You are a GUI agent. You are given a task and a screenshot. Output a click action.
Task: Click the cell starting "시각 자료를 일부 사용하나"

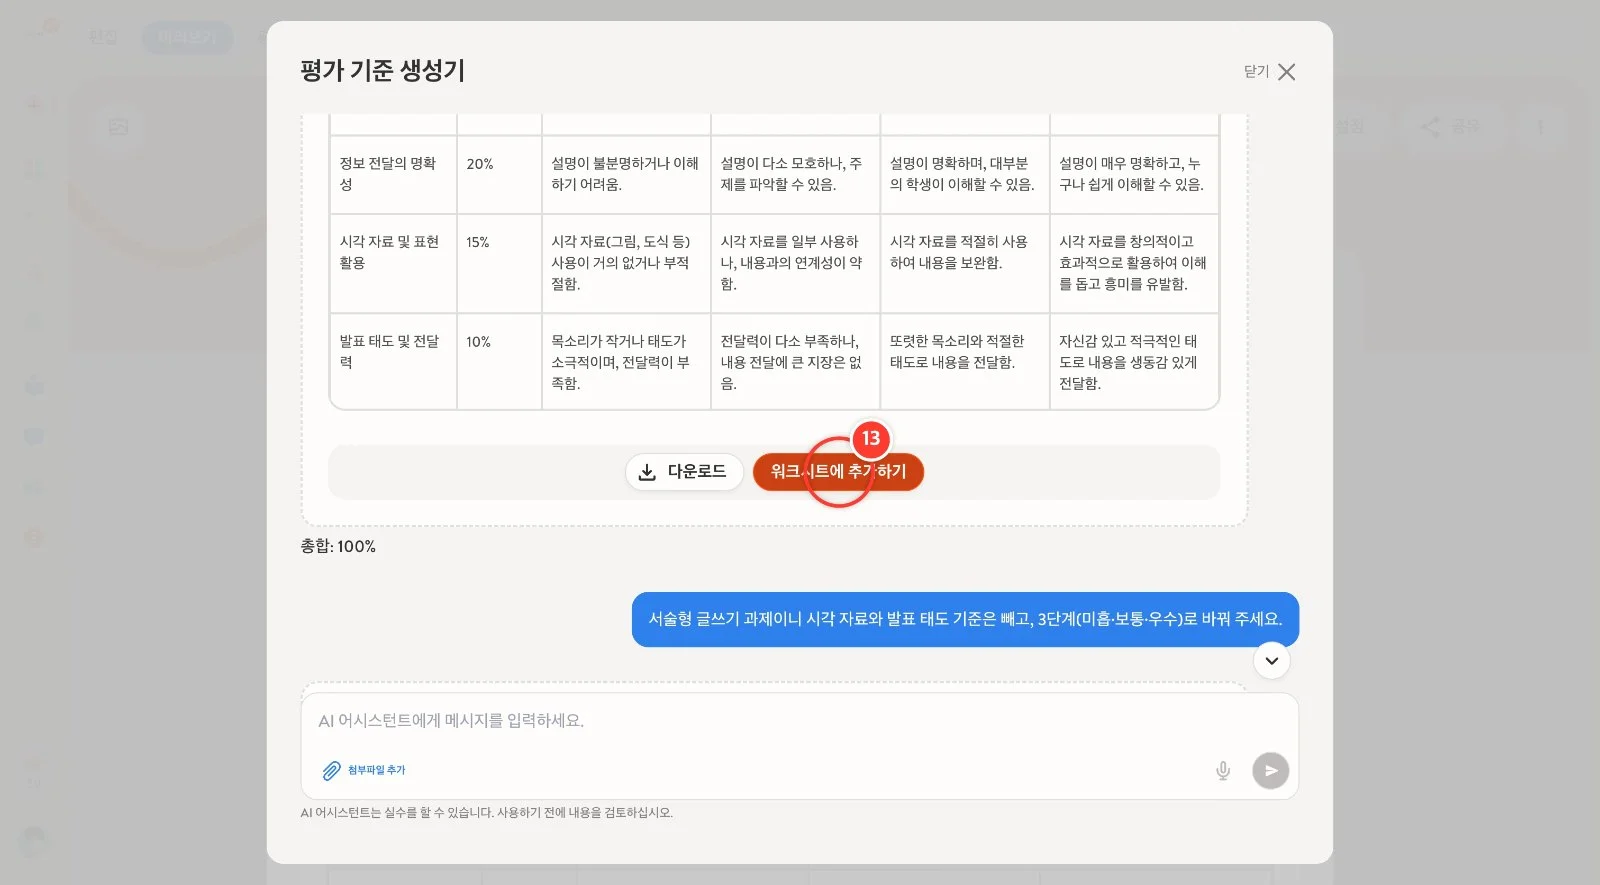coord(795,264)
